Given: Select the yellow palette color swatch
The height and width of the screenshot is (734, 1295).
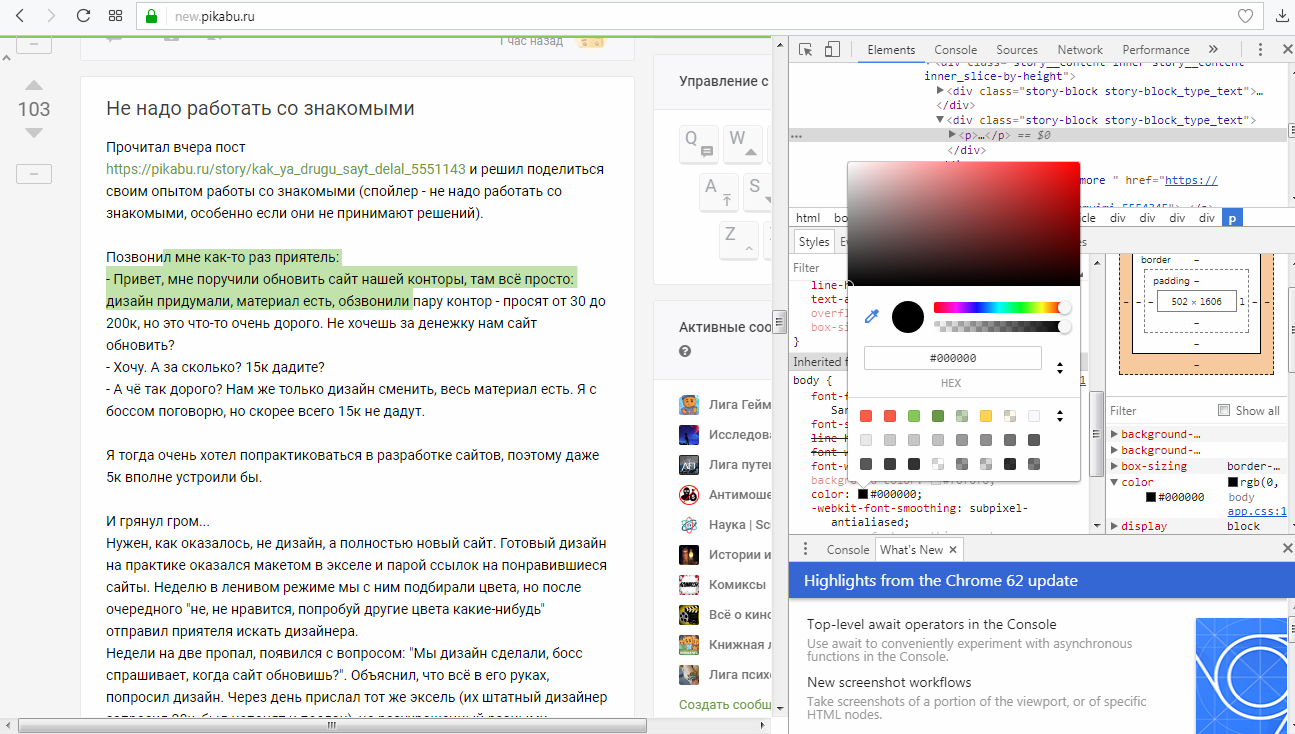Looking at the screenshot, I should pos(986,416).
